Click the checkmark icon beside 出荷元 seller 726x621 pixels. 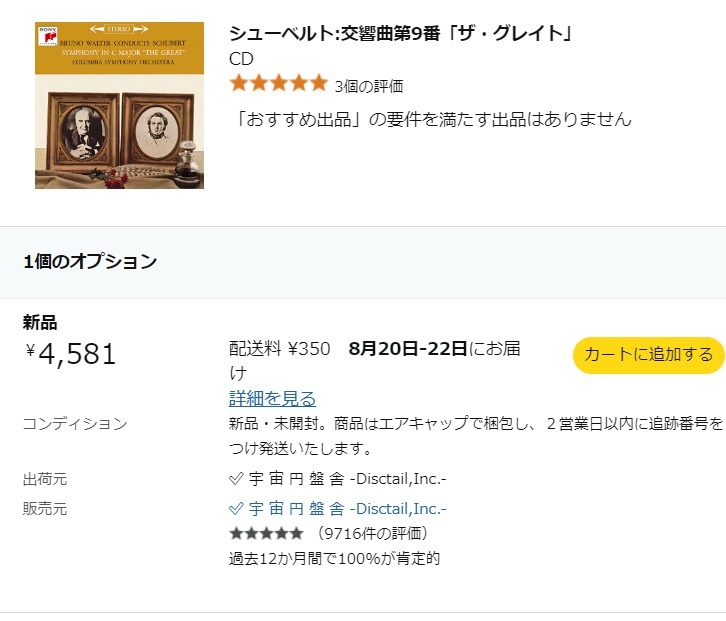pyautogui.click(x=236, y=479)
